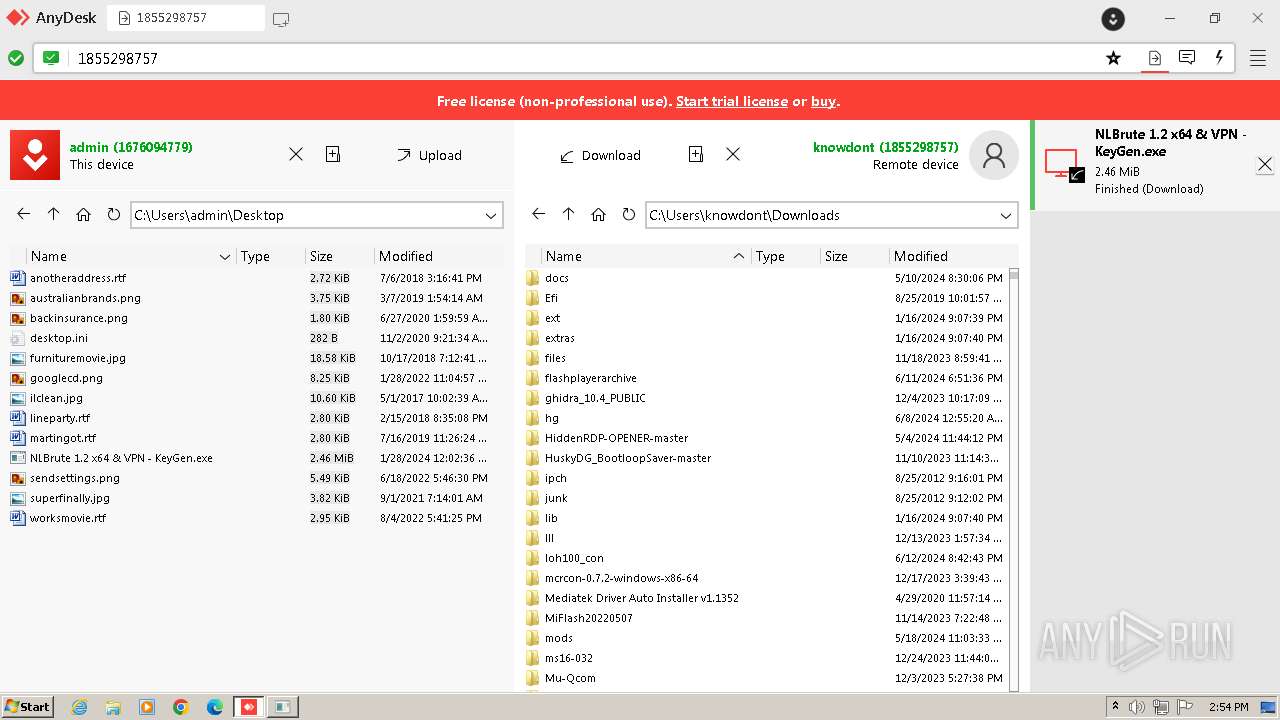Screen dimensions: 1280x720
Task: Show hidden system tray icons
Action: (x=1115, y=707)
